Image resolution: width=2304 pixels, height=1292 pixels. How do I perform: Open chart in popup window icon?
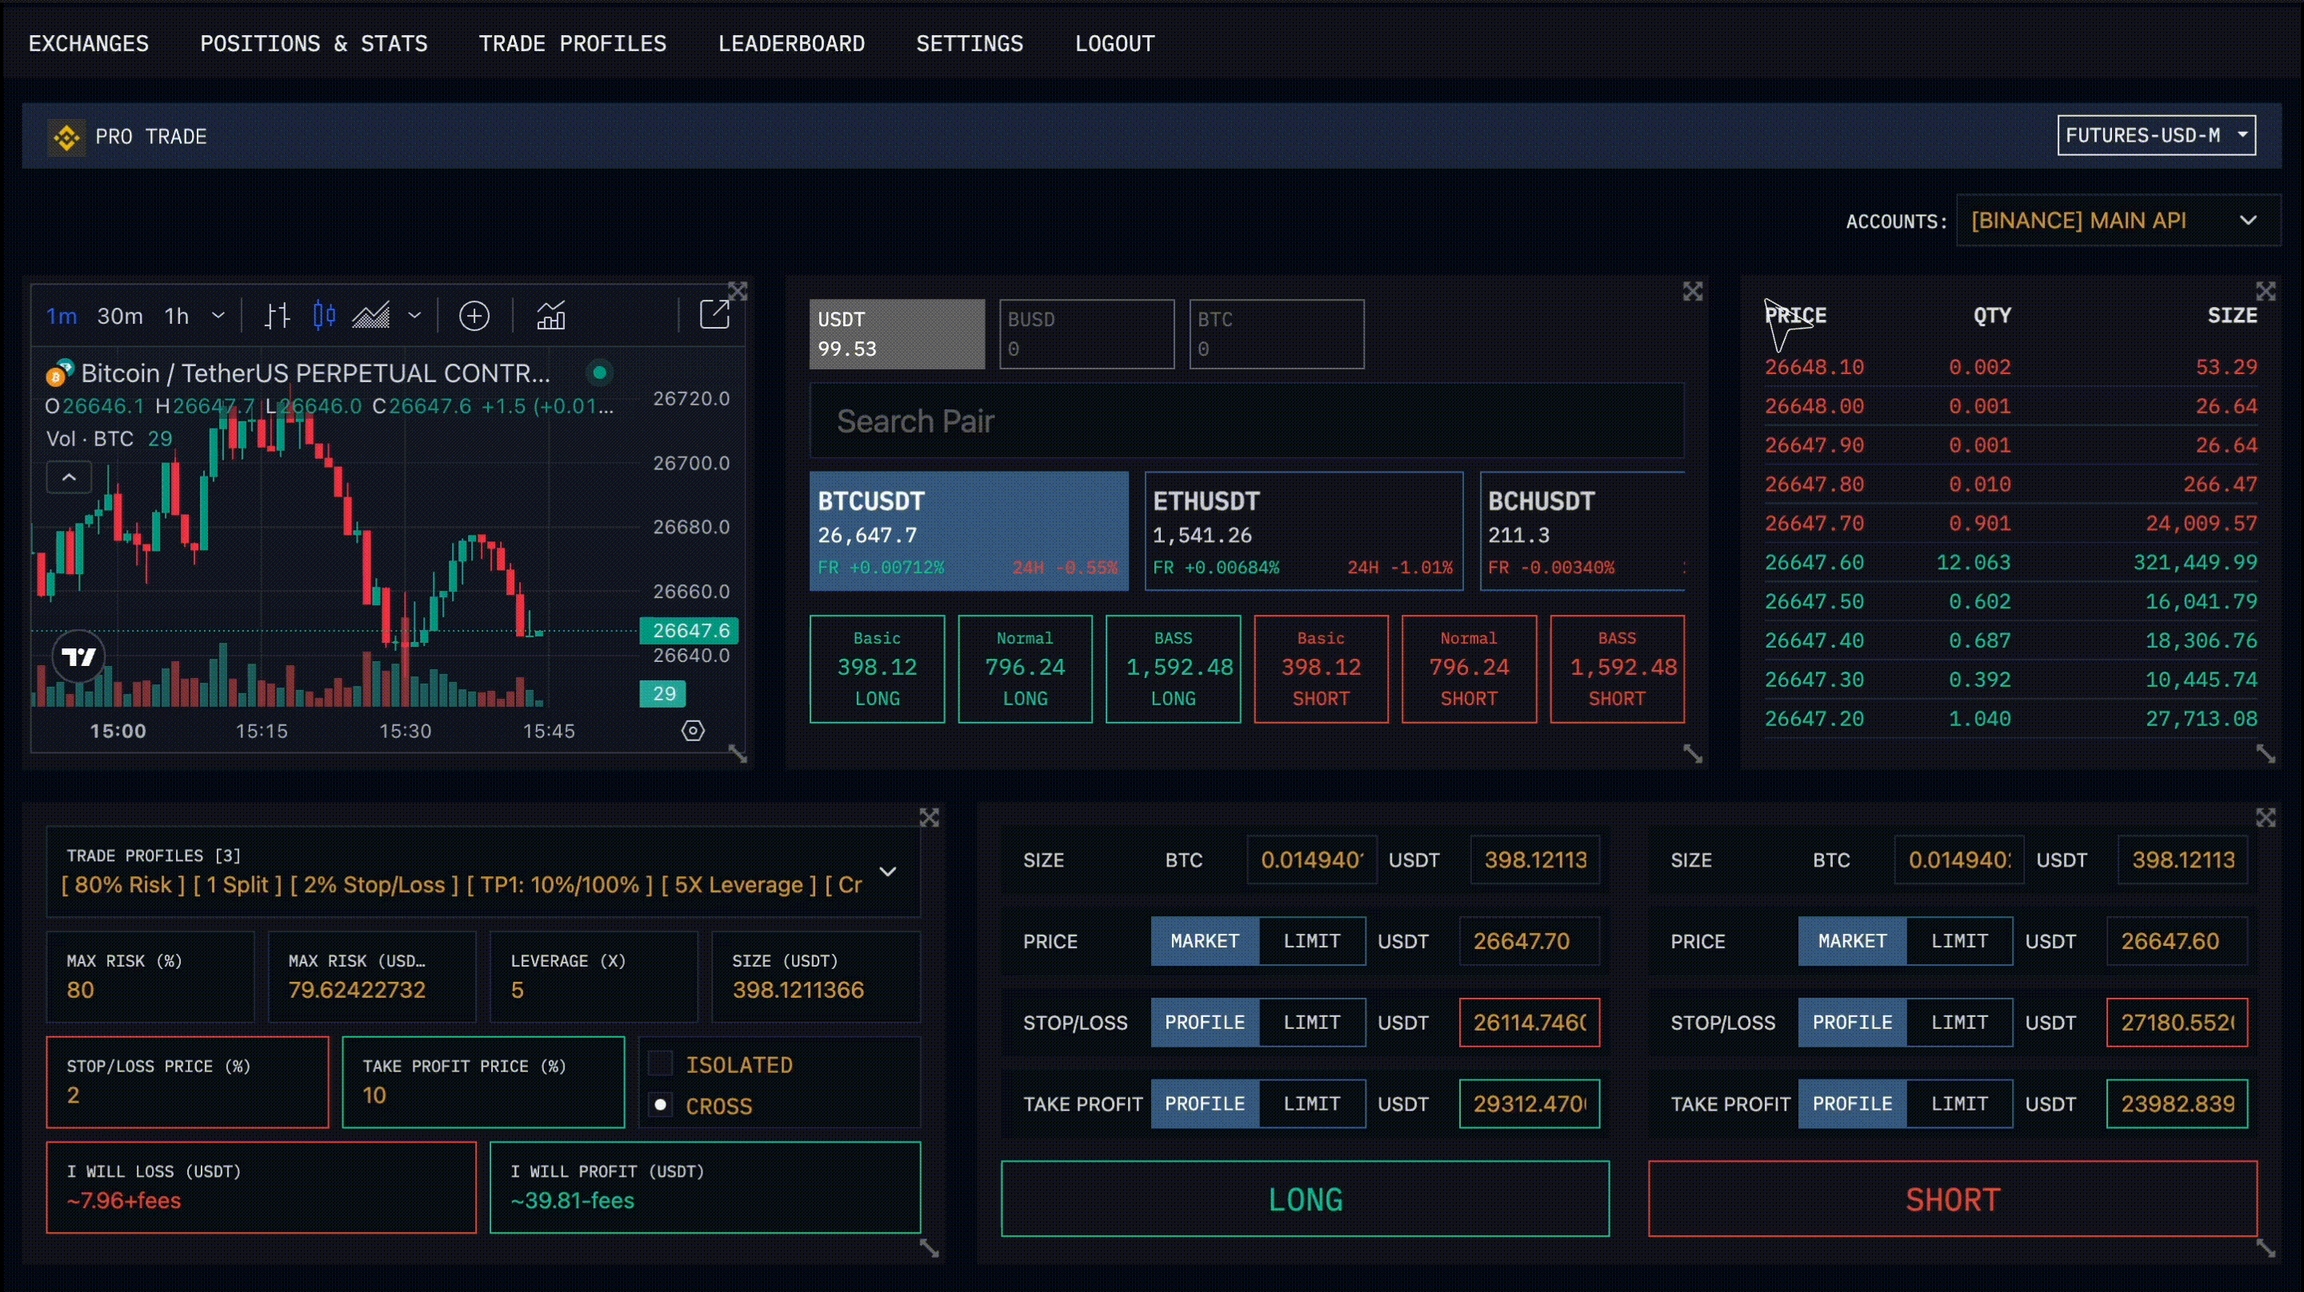(714, 314)
